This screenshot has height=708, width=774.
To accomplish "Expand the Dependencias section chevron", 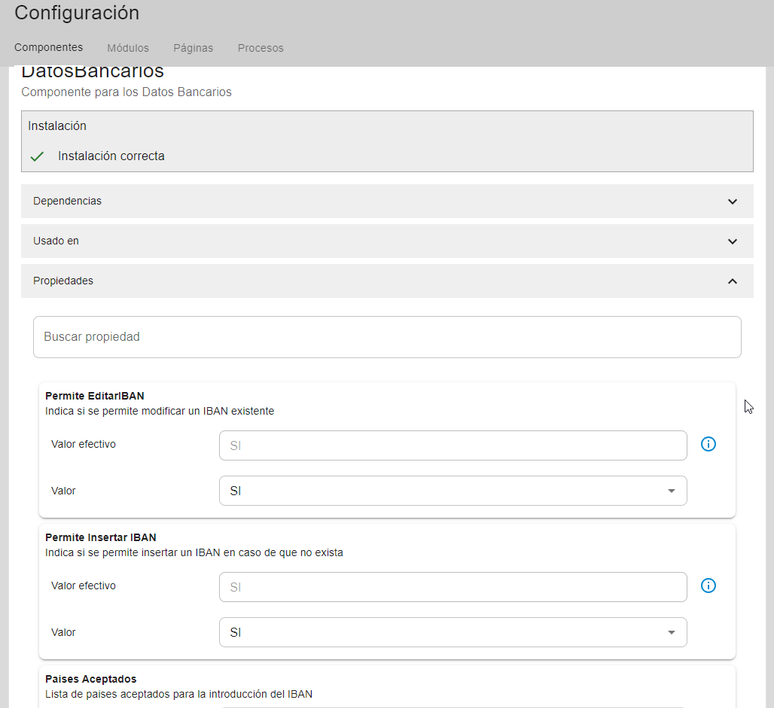I will point(733,201).
